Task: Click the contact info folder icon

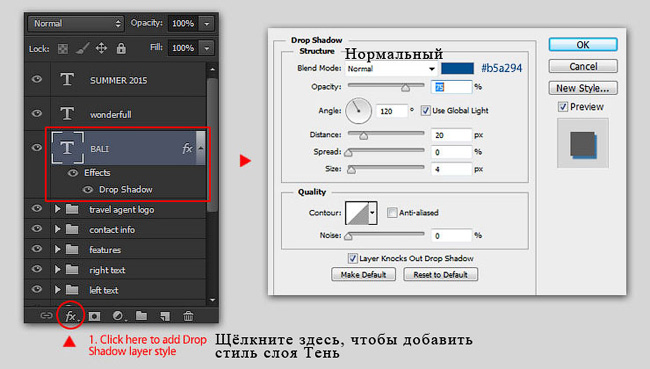Action: (x=72, y=229)
